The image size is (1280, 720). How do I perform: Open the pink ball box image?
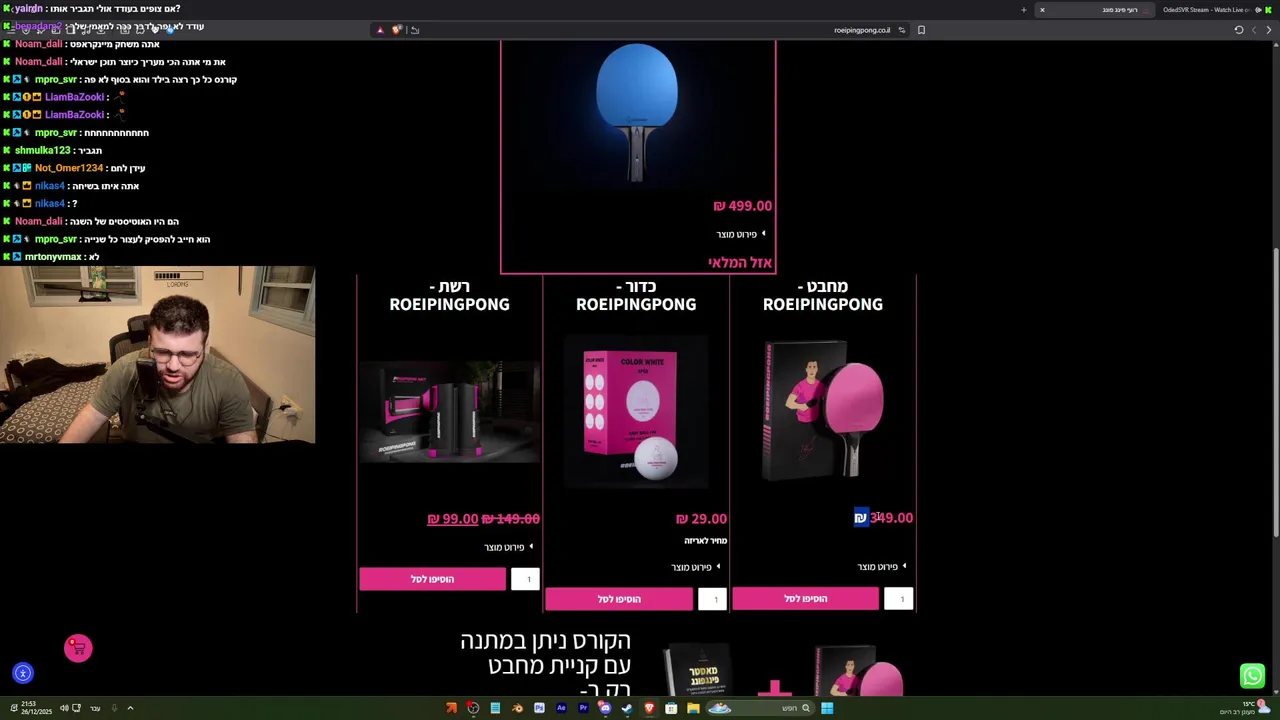636,412
